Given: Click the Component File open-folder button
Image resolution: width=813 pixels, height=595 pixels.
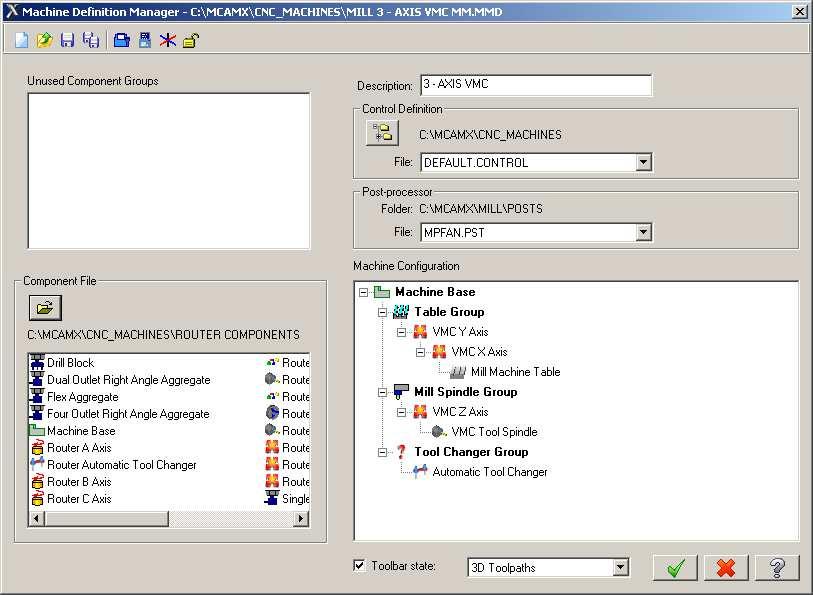Looking at the screenshot, I should pos(45,308).
